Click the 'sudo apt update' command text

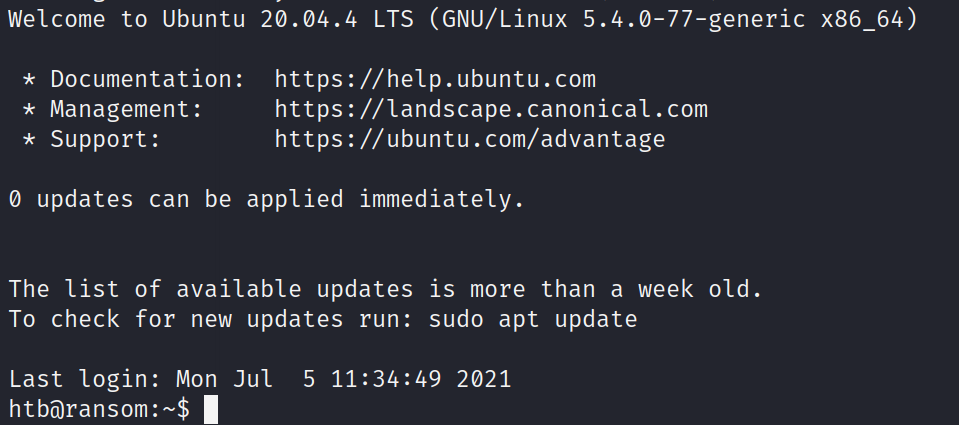(533, 319)
